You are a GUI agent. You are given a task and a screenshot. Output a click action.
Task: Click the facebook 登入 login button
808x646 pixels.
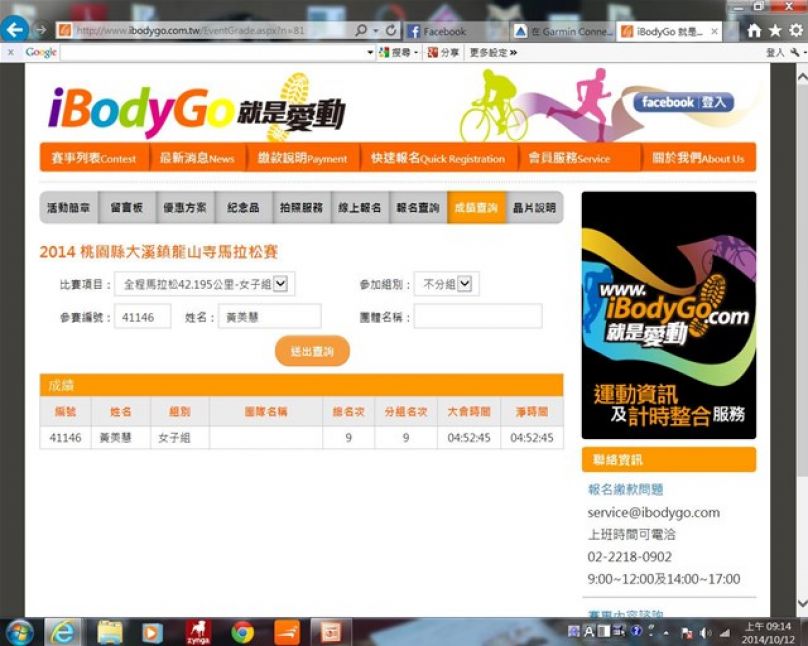[684, 102]
